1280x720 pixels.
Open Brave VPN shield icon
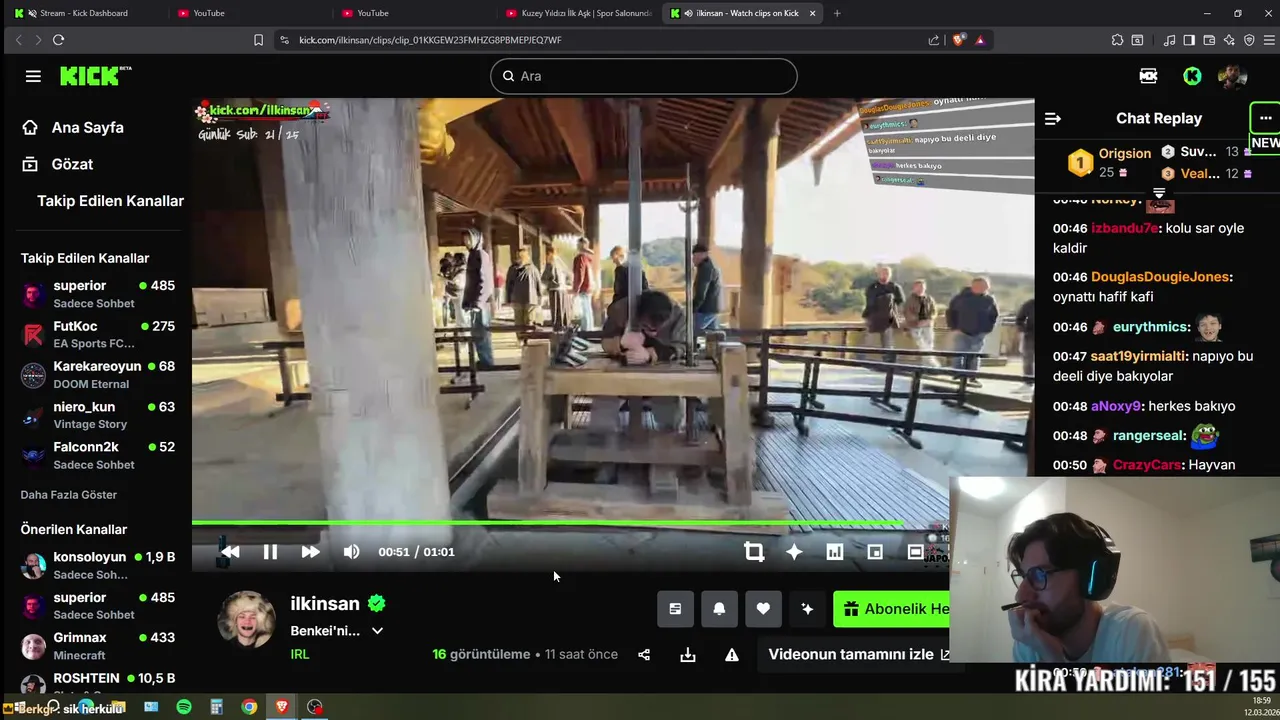(x=1249, y=40)
